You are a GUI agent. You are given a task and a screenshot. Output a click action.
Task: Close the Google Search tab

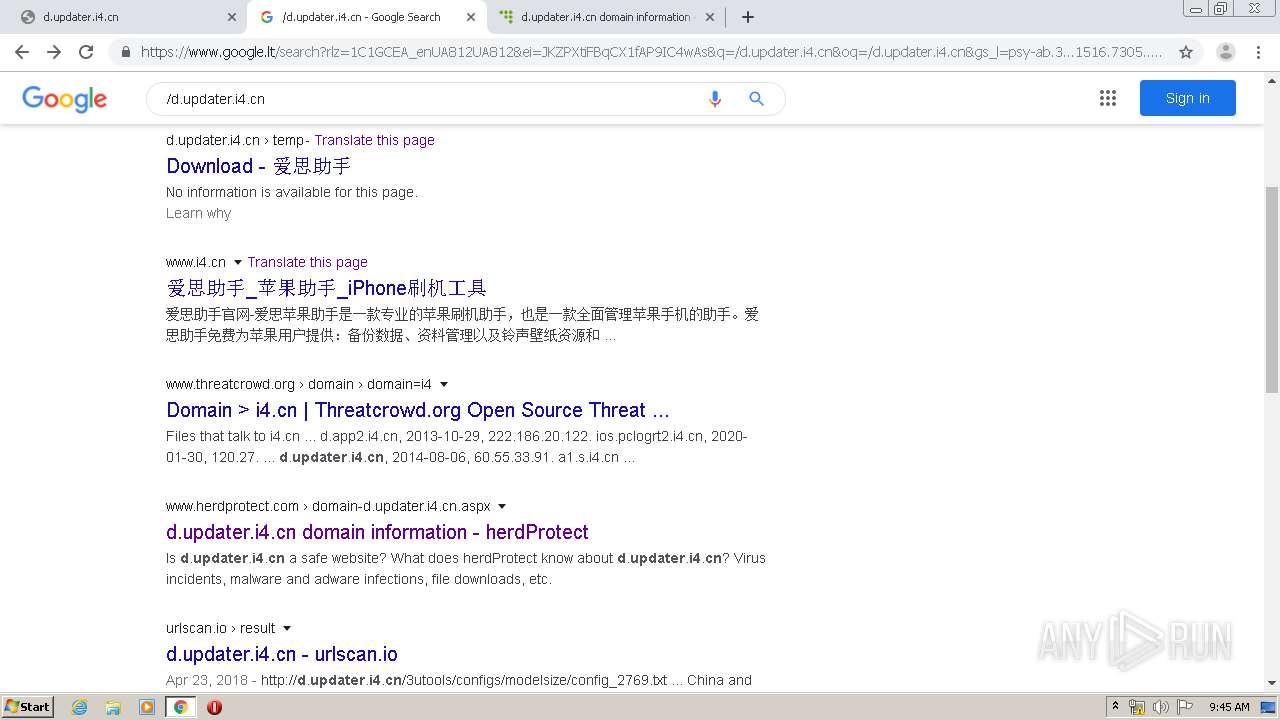[471, 17]
